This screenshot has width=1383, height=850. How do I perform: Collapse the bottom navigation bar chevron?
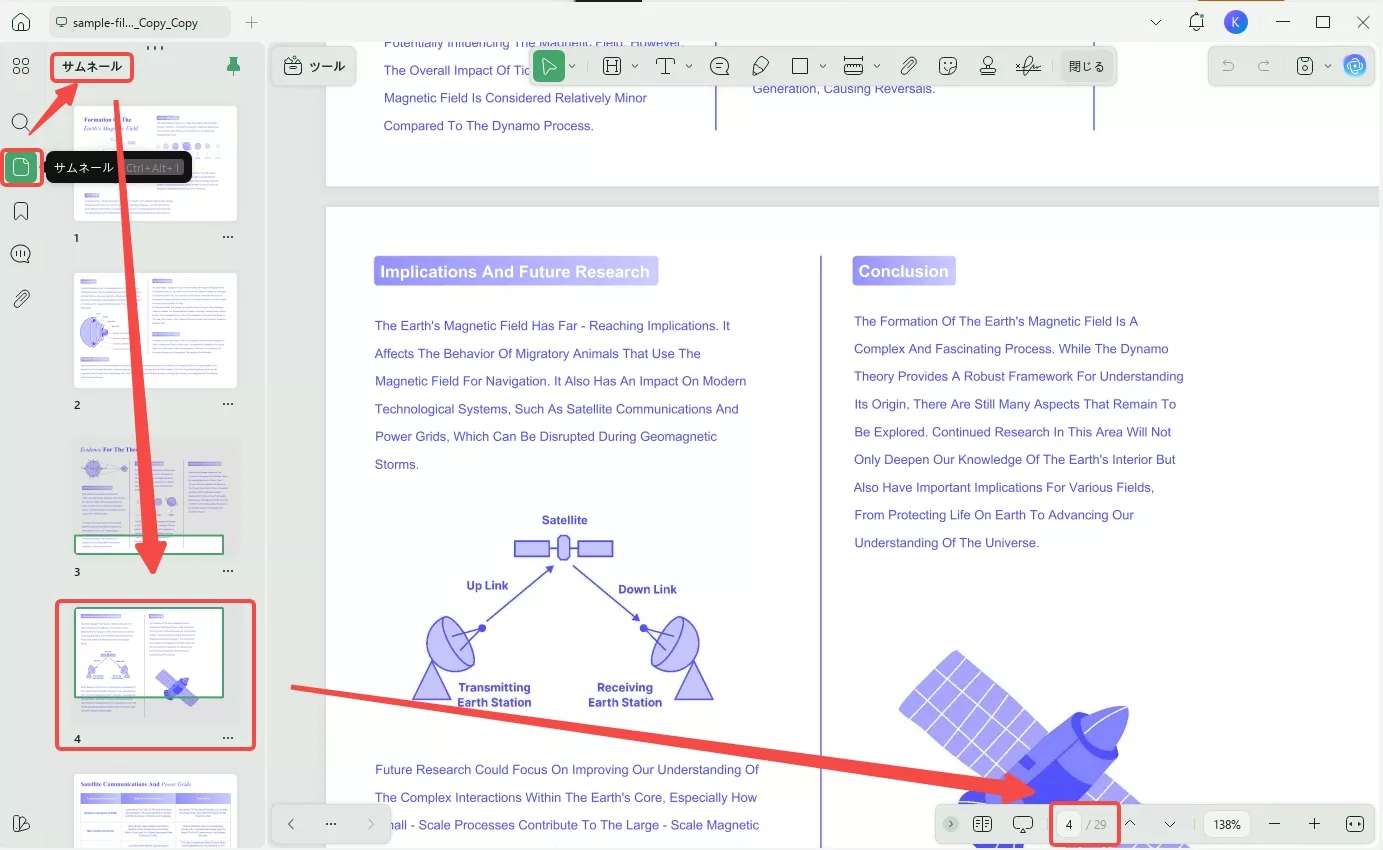point(951,824)
